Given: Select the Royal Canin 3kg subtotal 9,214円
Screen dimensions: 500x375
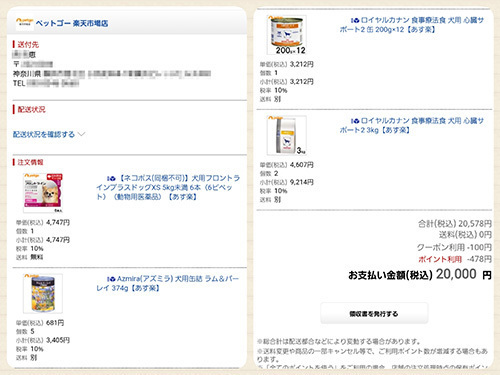Looking at the screenshot, I should point(302,182).
